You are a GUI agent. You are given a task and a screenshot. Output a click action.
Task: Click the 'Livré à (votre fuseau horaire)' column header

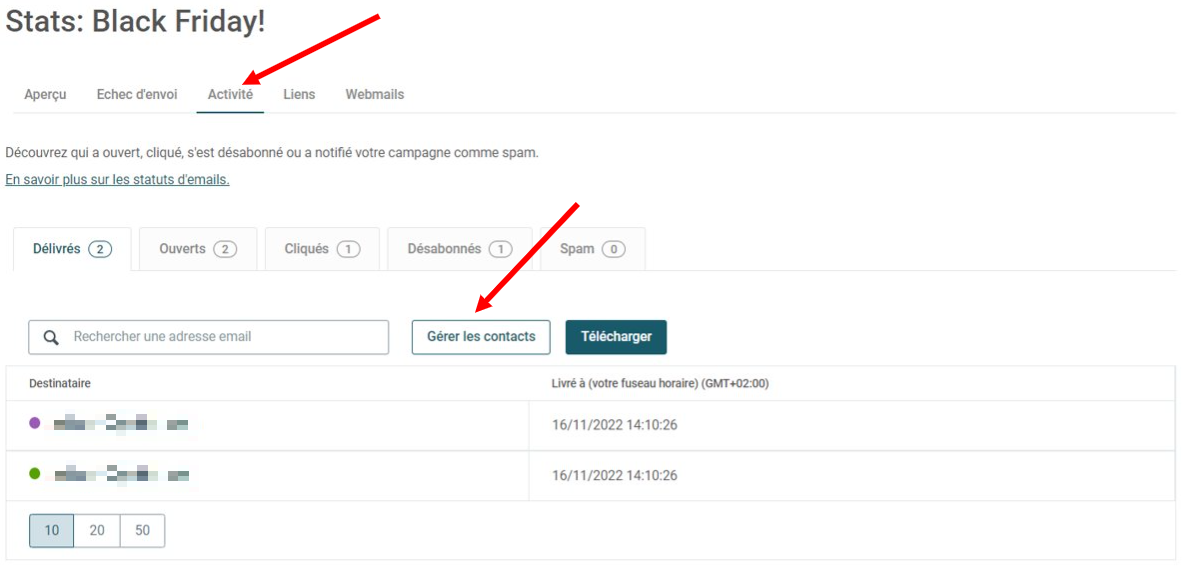click(660, 384)
